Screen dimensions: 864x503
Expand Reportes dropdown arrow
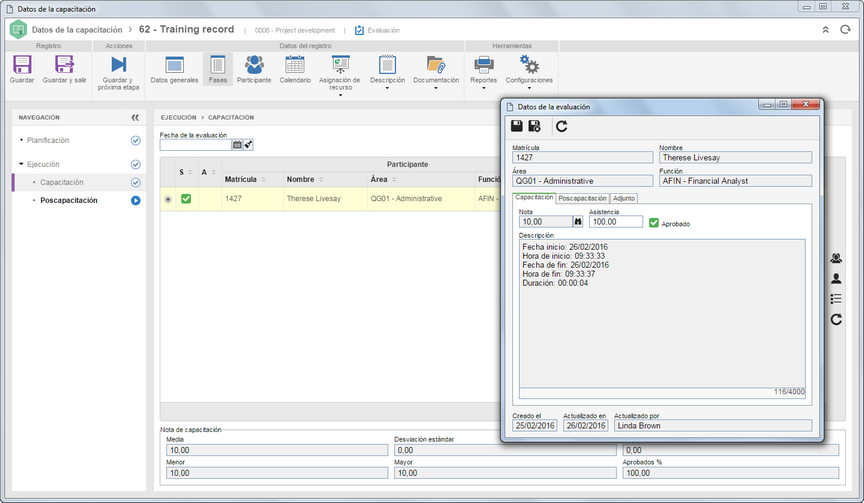(484, 88)
